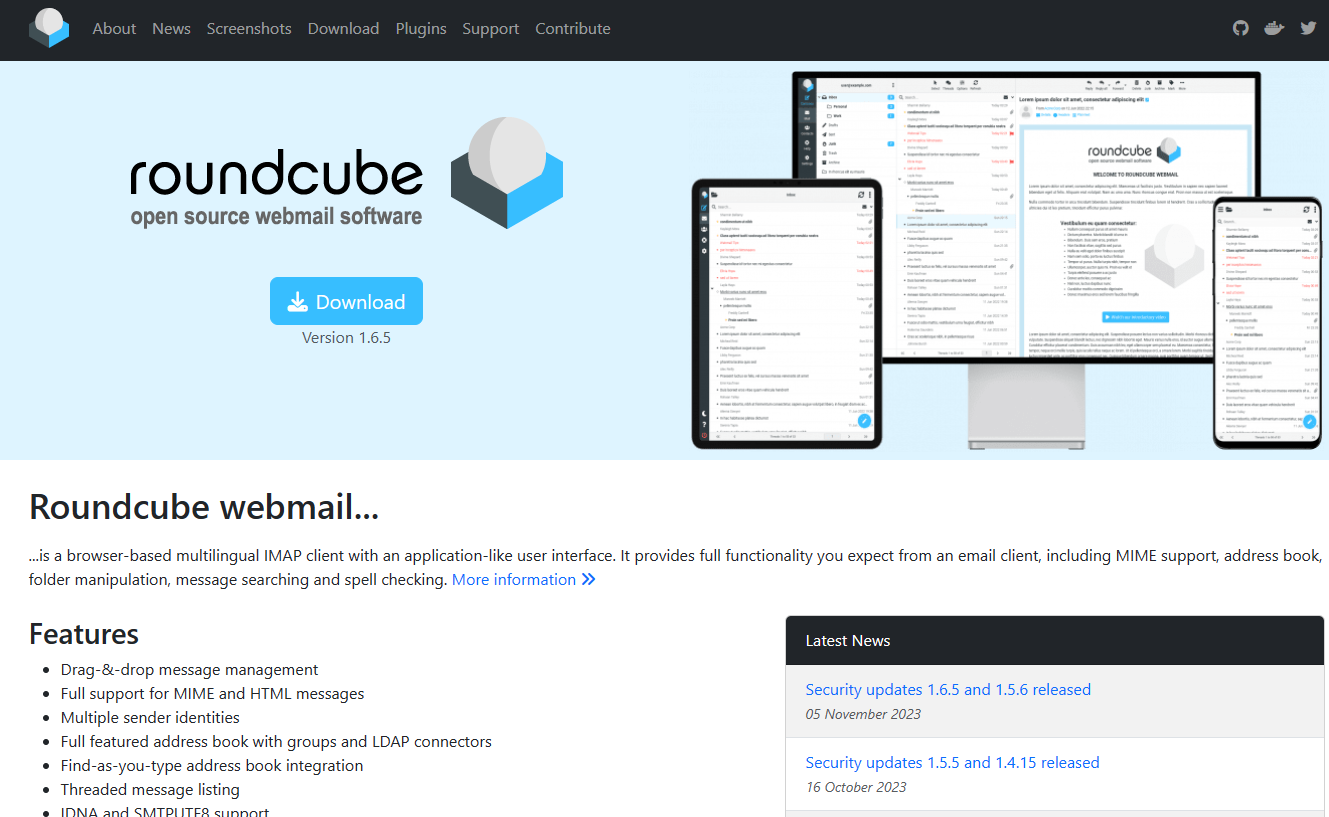The height and width of the screenshot is (817, 1329).
Task: Click Full support for MIME and HTML messages
Action: (212, 693)
